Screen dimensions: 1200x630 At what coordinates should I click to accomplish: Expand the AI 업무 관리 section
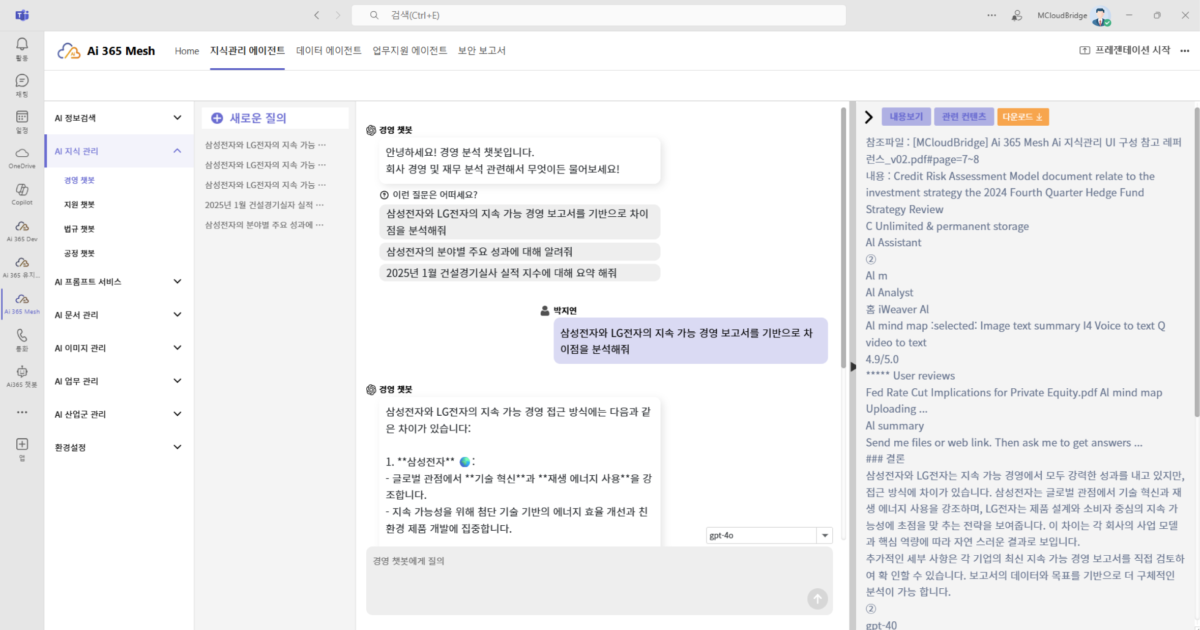tap(177, 381)
